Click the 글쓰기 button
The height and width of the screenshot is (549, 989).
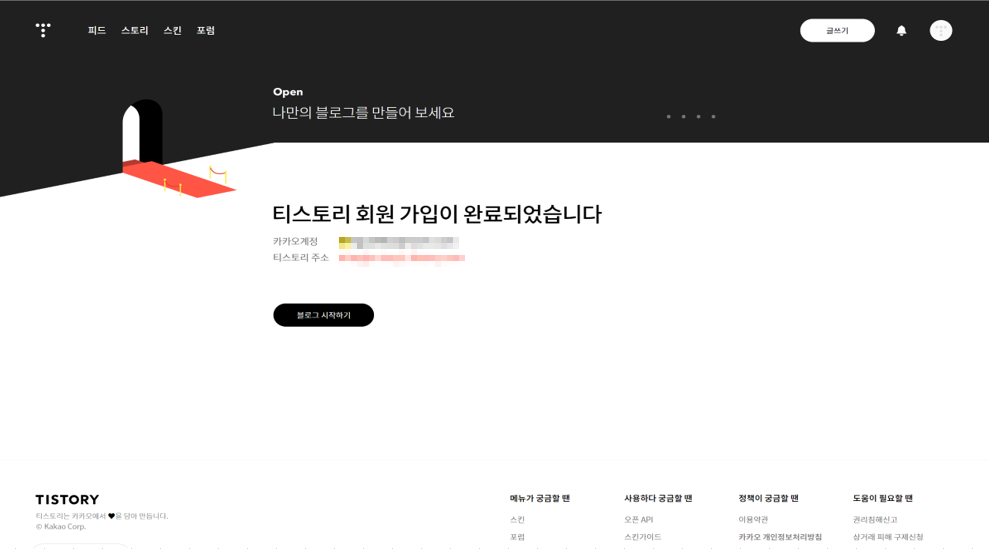coord(837,30)
